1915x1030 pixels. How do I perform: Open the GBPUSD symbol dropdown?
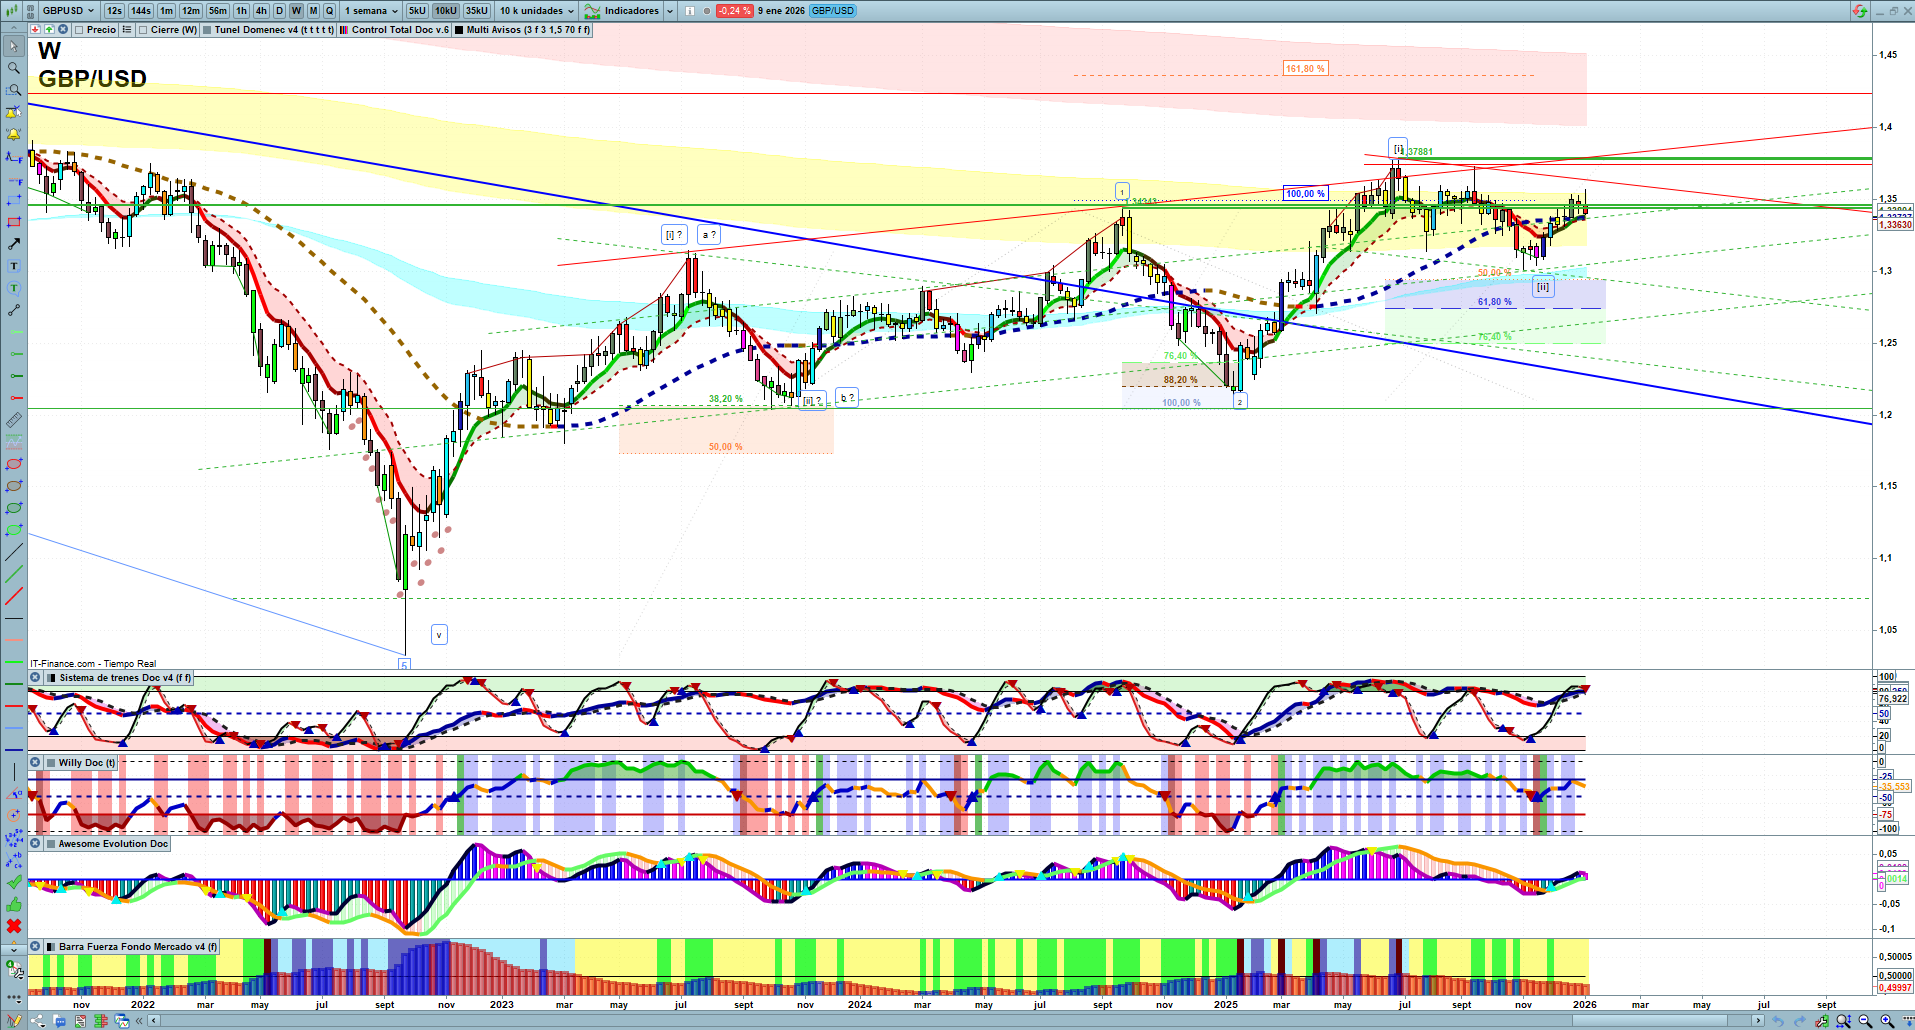pyautogui.click(x=68, y=11)
